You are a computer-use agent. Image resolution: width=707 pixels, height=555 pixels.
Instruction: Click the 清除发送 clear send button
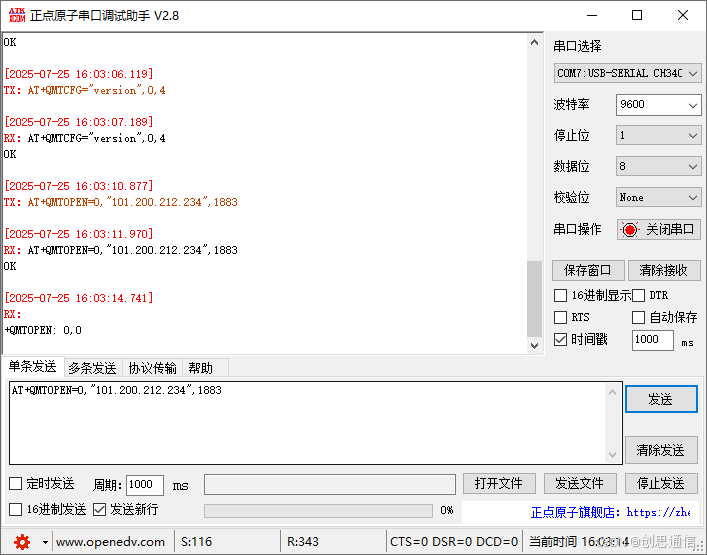[661, 450]
